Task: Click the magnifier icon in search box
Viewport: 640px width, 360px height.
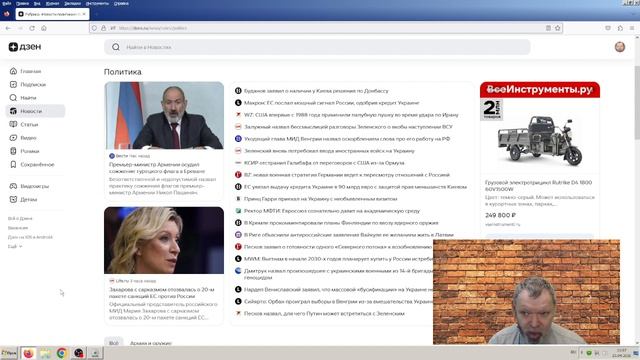Action: point(116,47)
